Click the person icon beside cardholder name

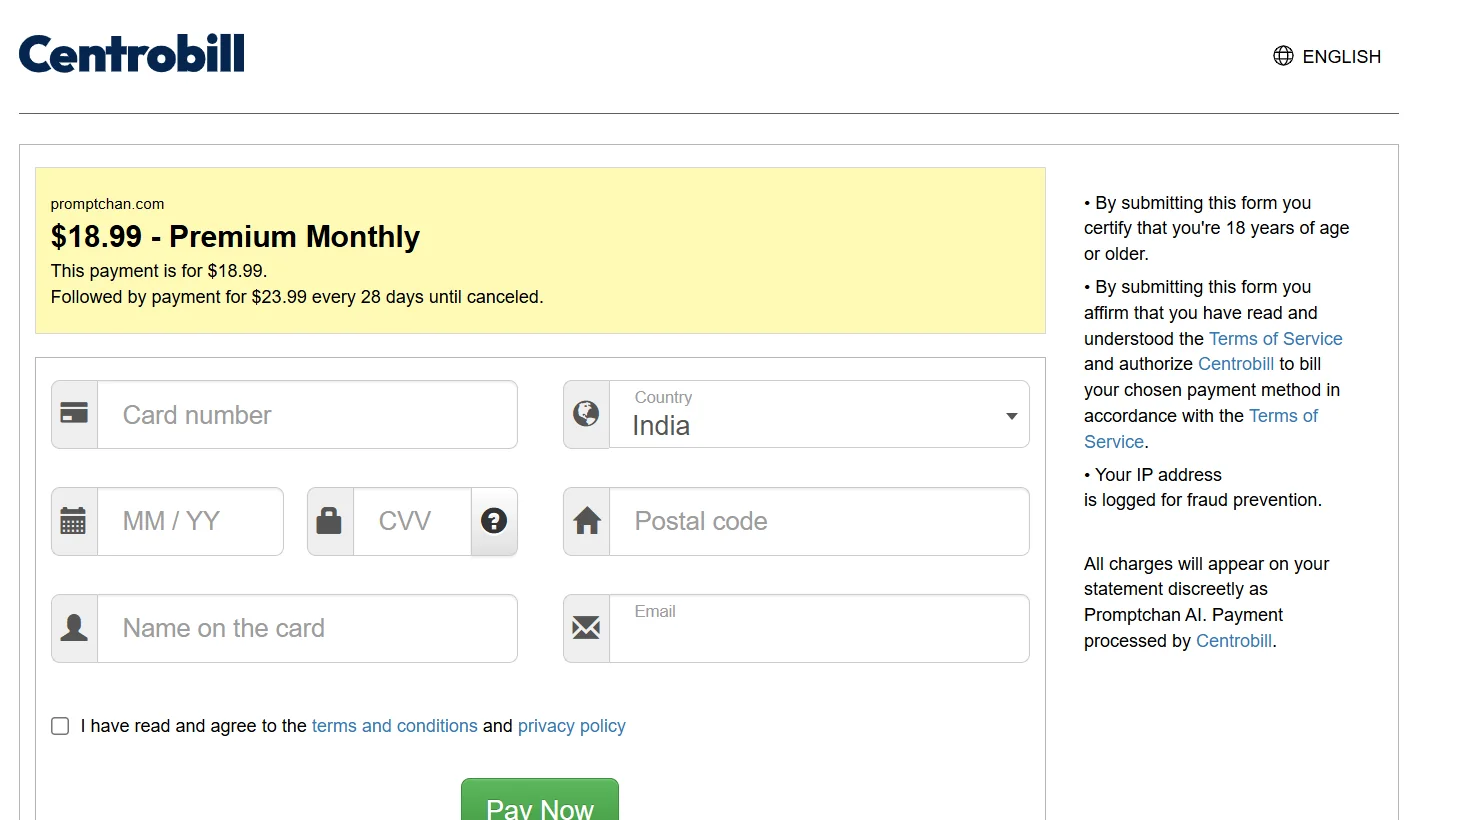[74, 628]
